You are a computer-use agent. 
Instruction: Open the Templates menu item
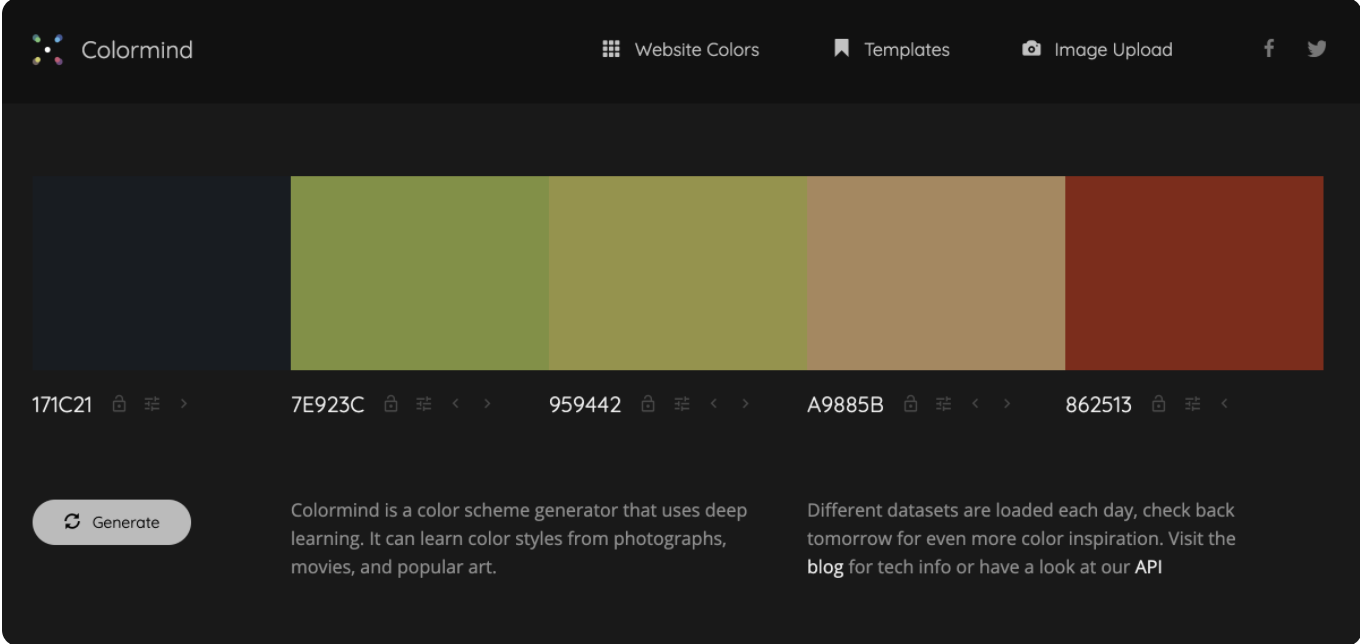point(892,49)
